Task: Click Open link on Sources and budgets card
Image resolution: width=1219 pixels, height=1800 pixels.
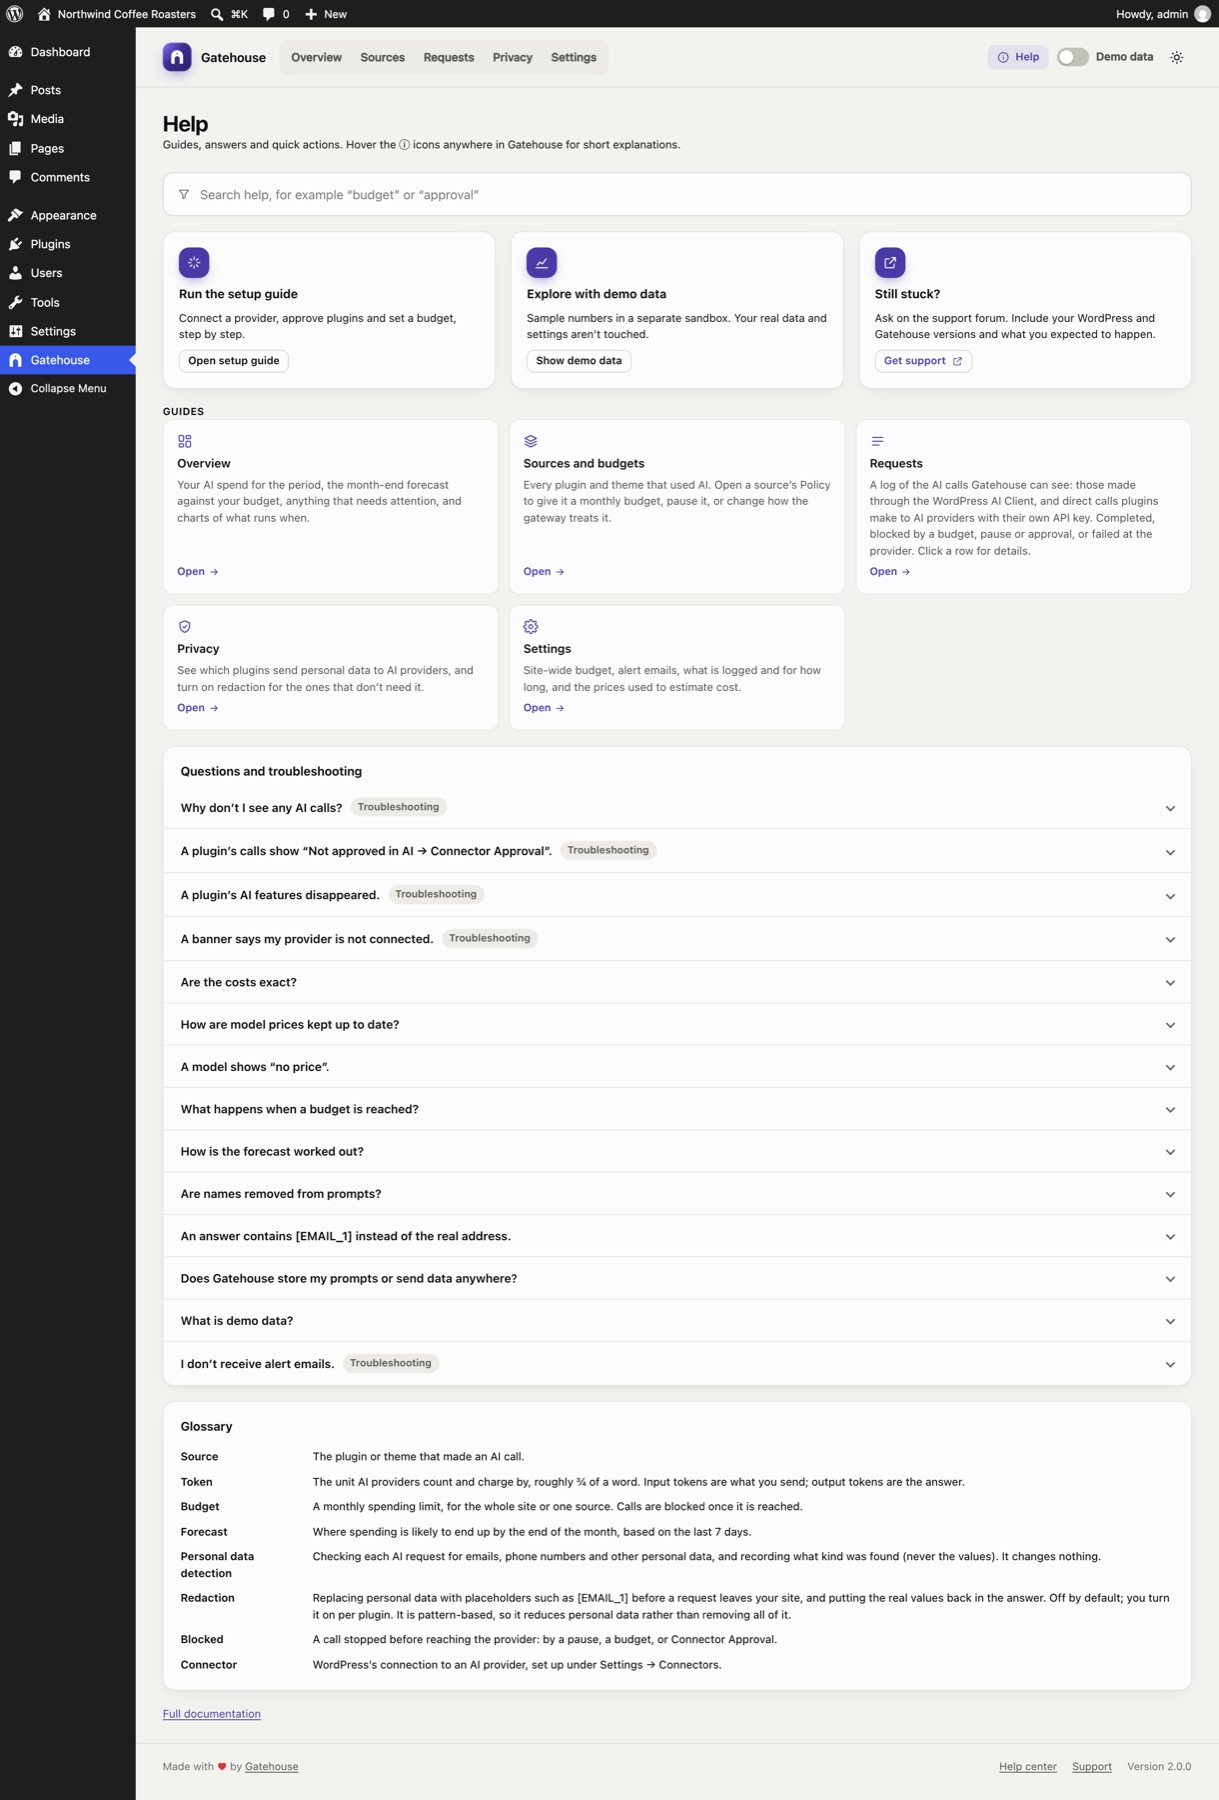Action: pyautogui.click(x=544, y=572)
